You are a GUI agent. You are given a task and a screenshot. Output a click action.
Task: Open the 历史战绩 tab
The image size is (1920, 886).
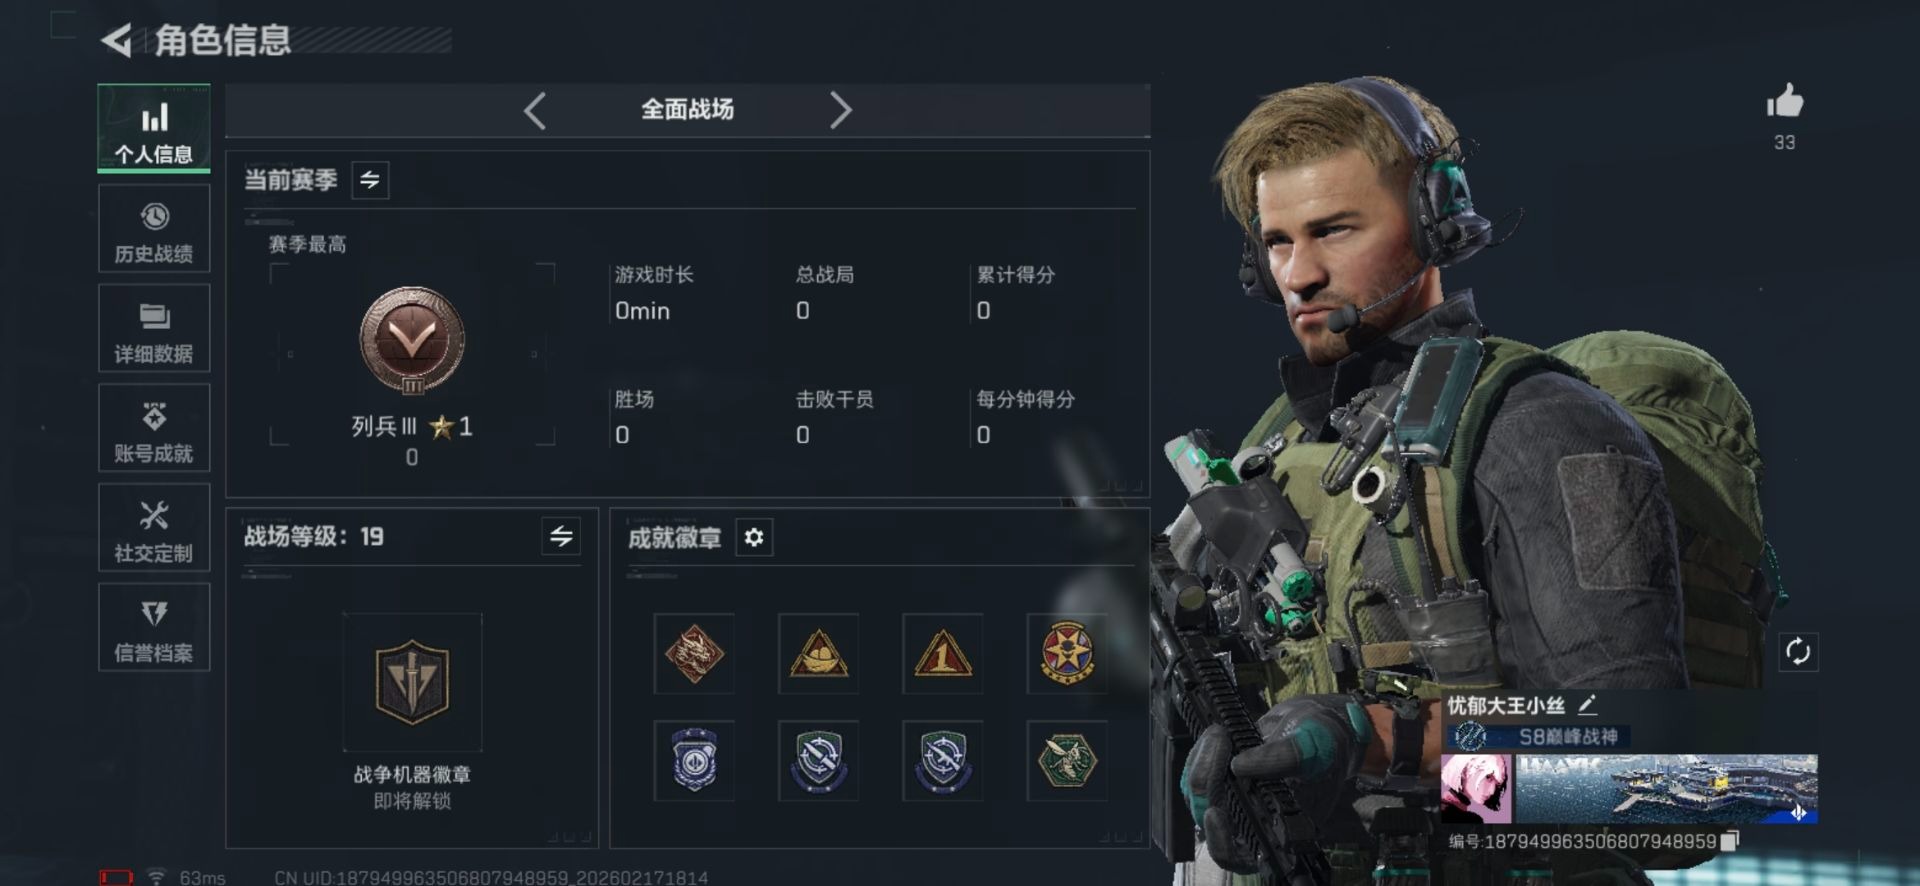click(154, 229)
